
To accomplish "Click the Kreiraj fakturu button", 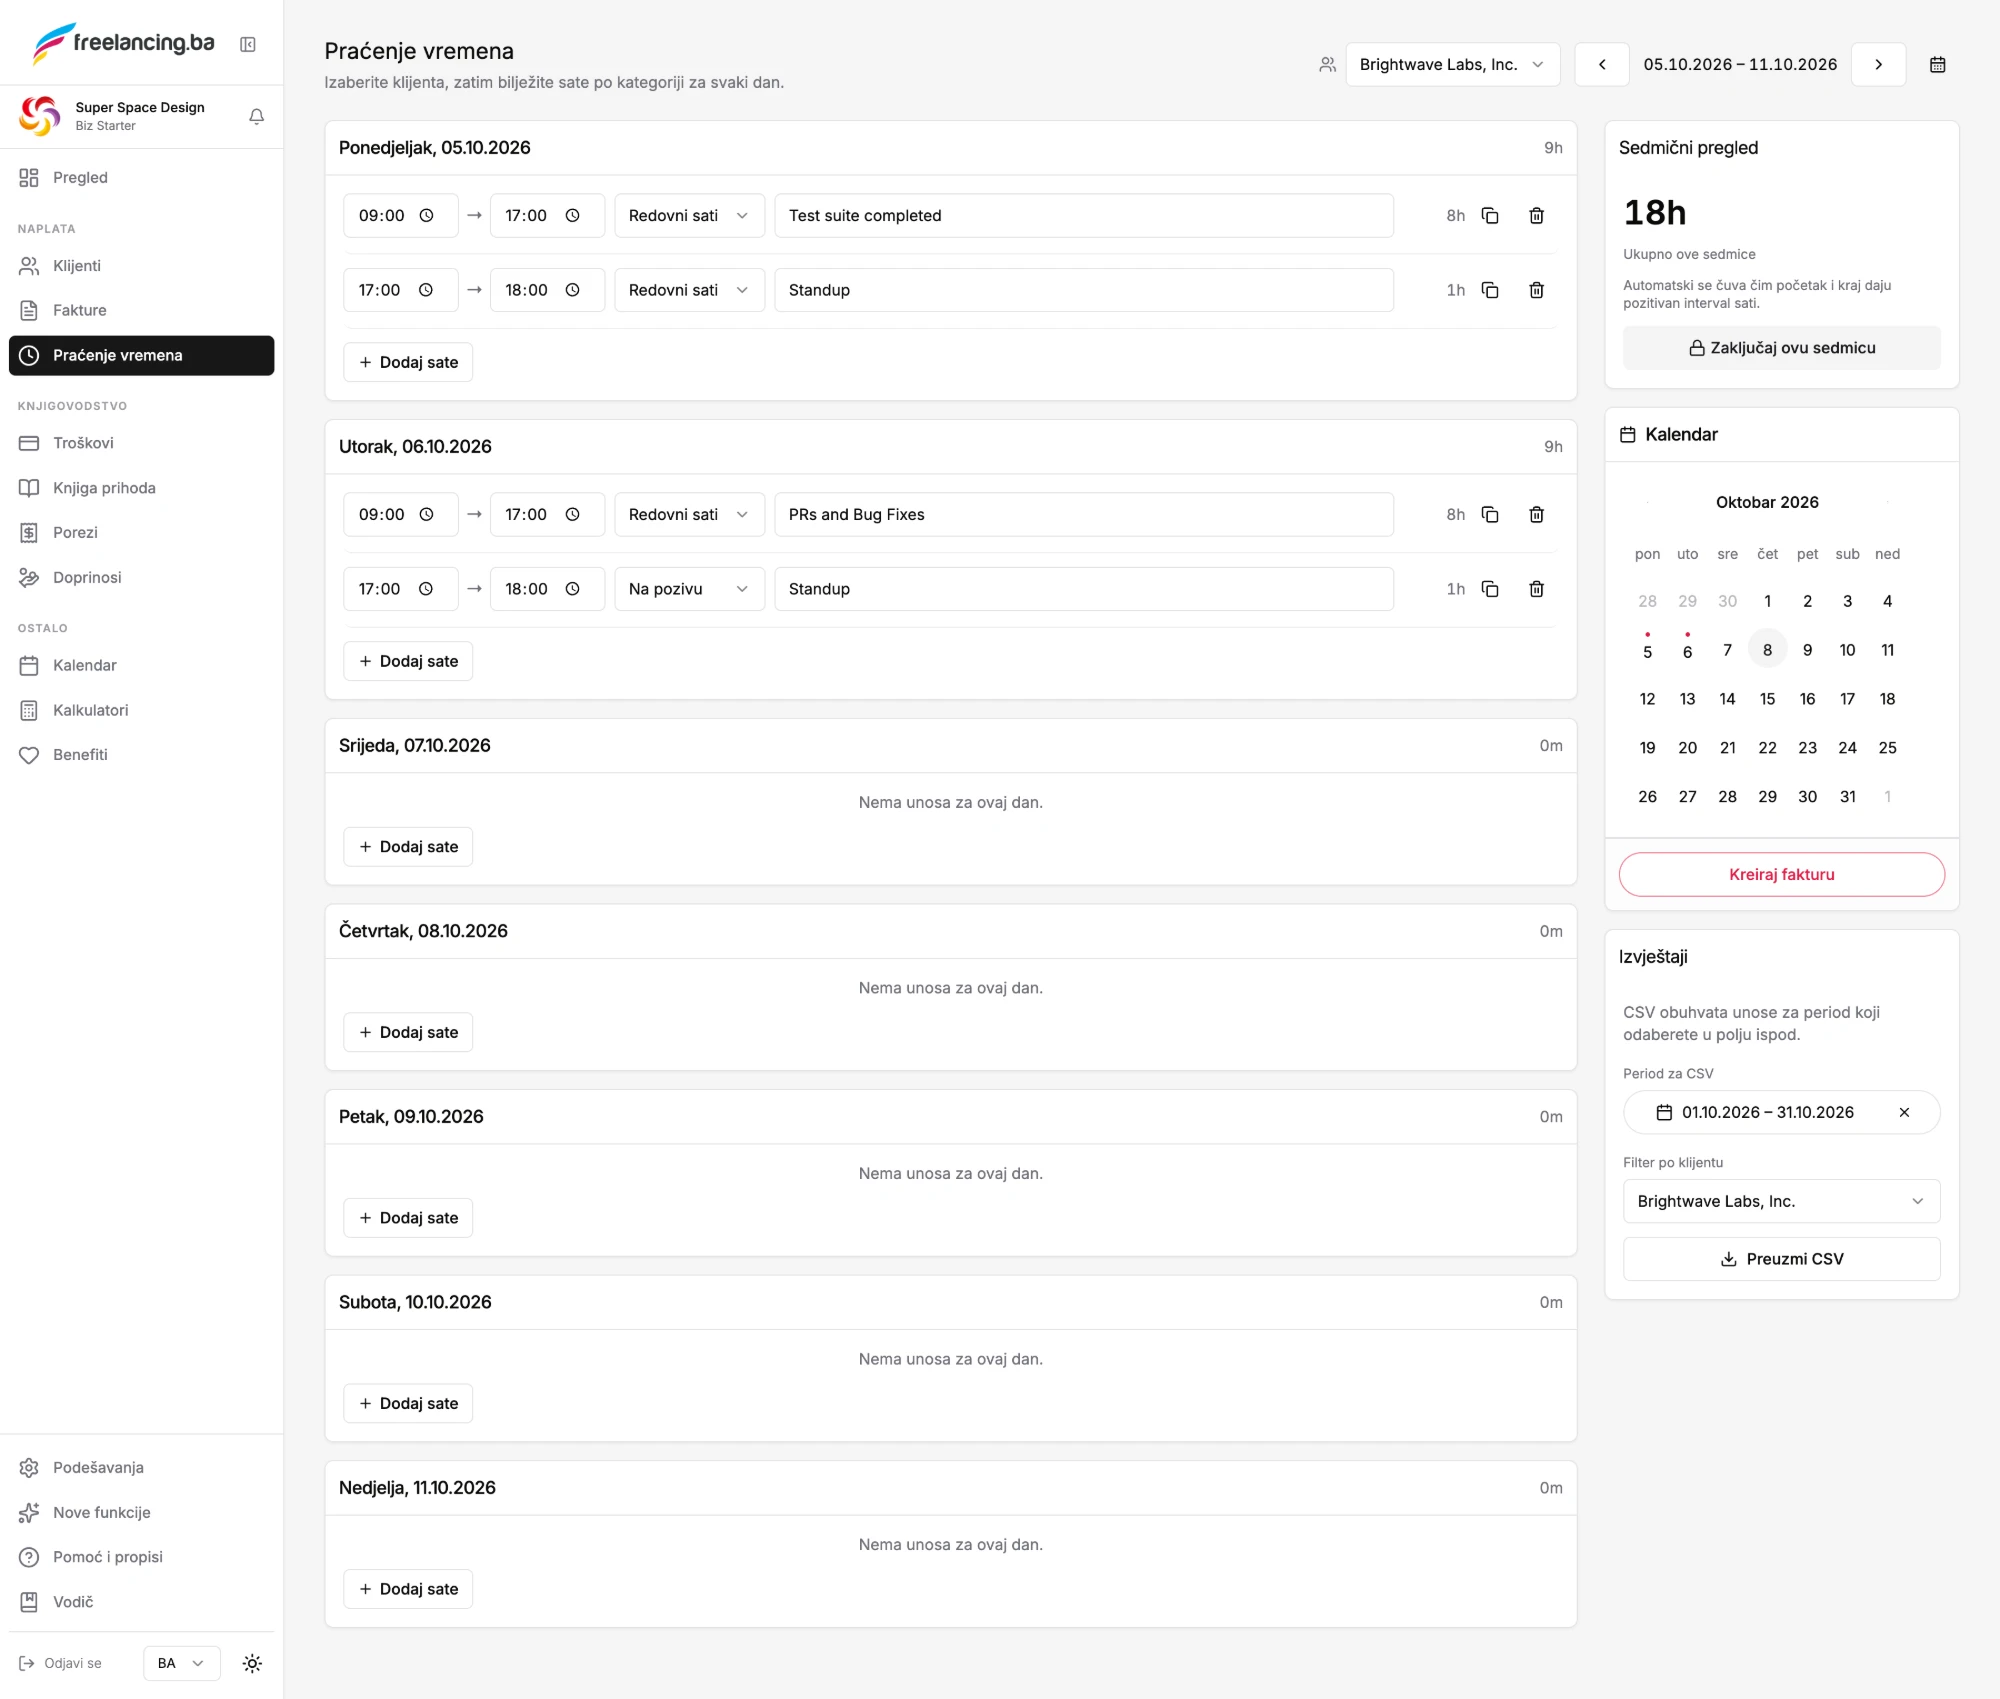I will tap(1781, 874).
